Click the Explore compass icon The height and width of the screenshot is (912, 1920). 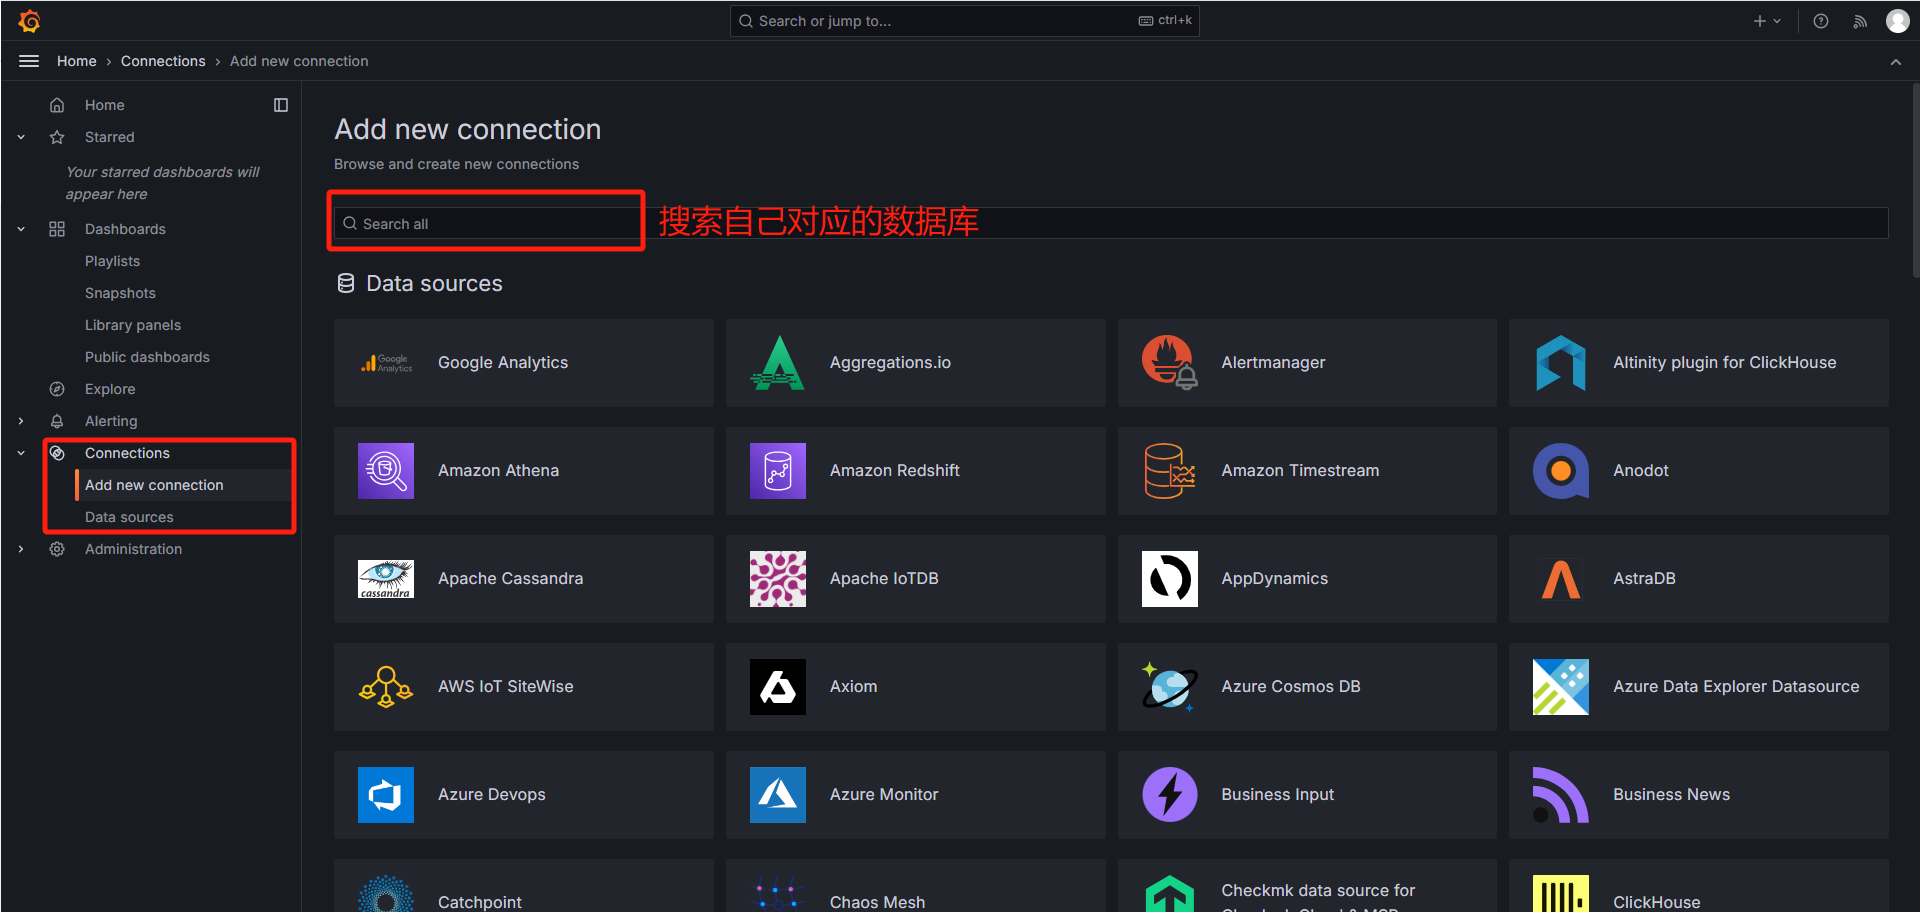pyautogui.click(x=57, y=389)
